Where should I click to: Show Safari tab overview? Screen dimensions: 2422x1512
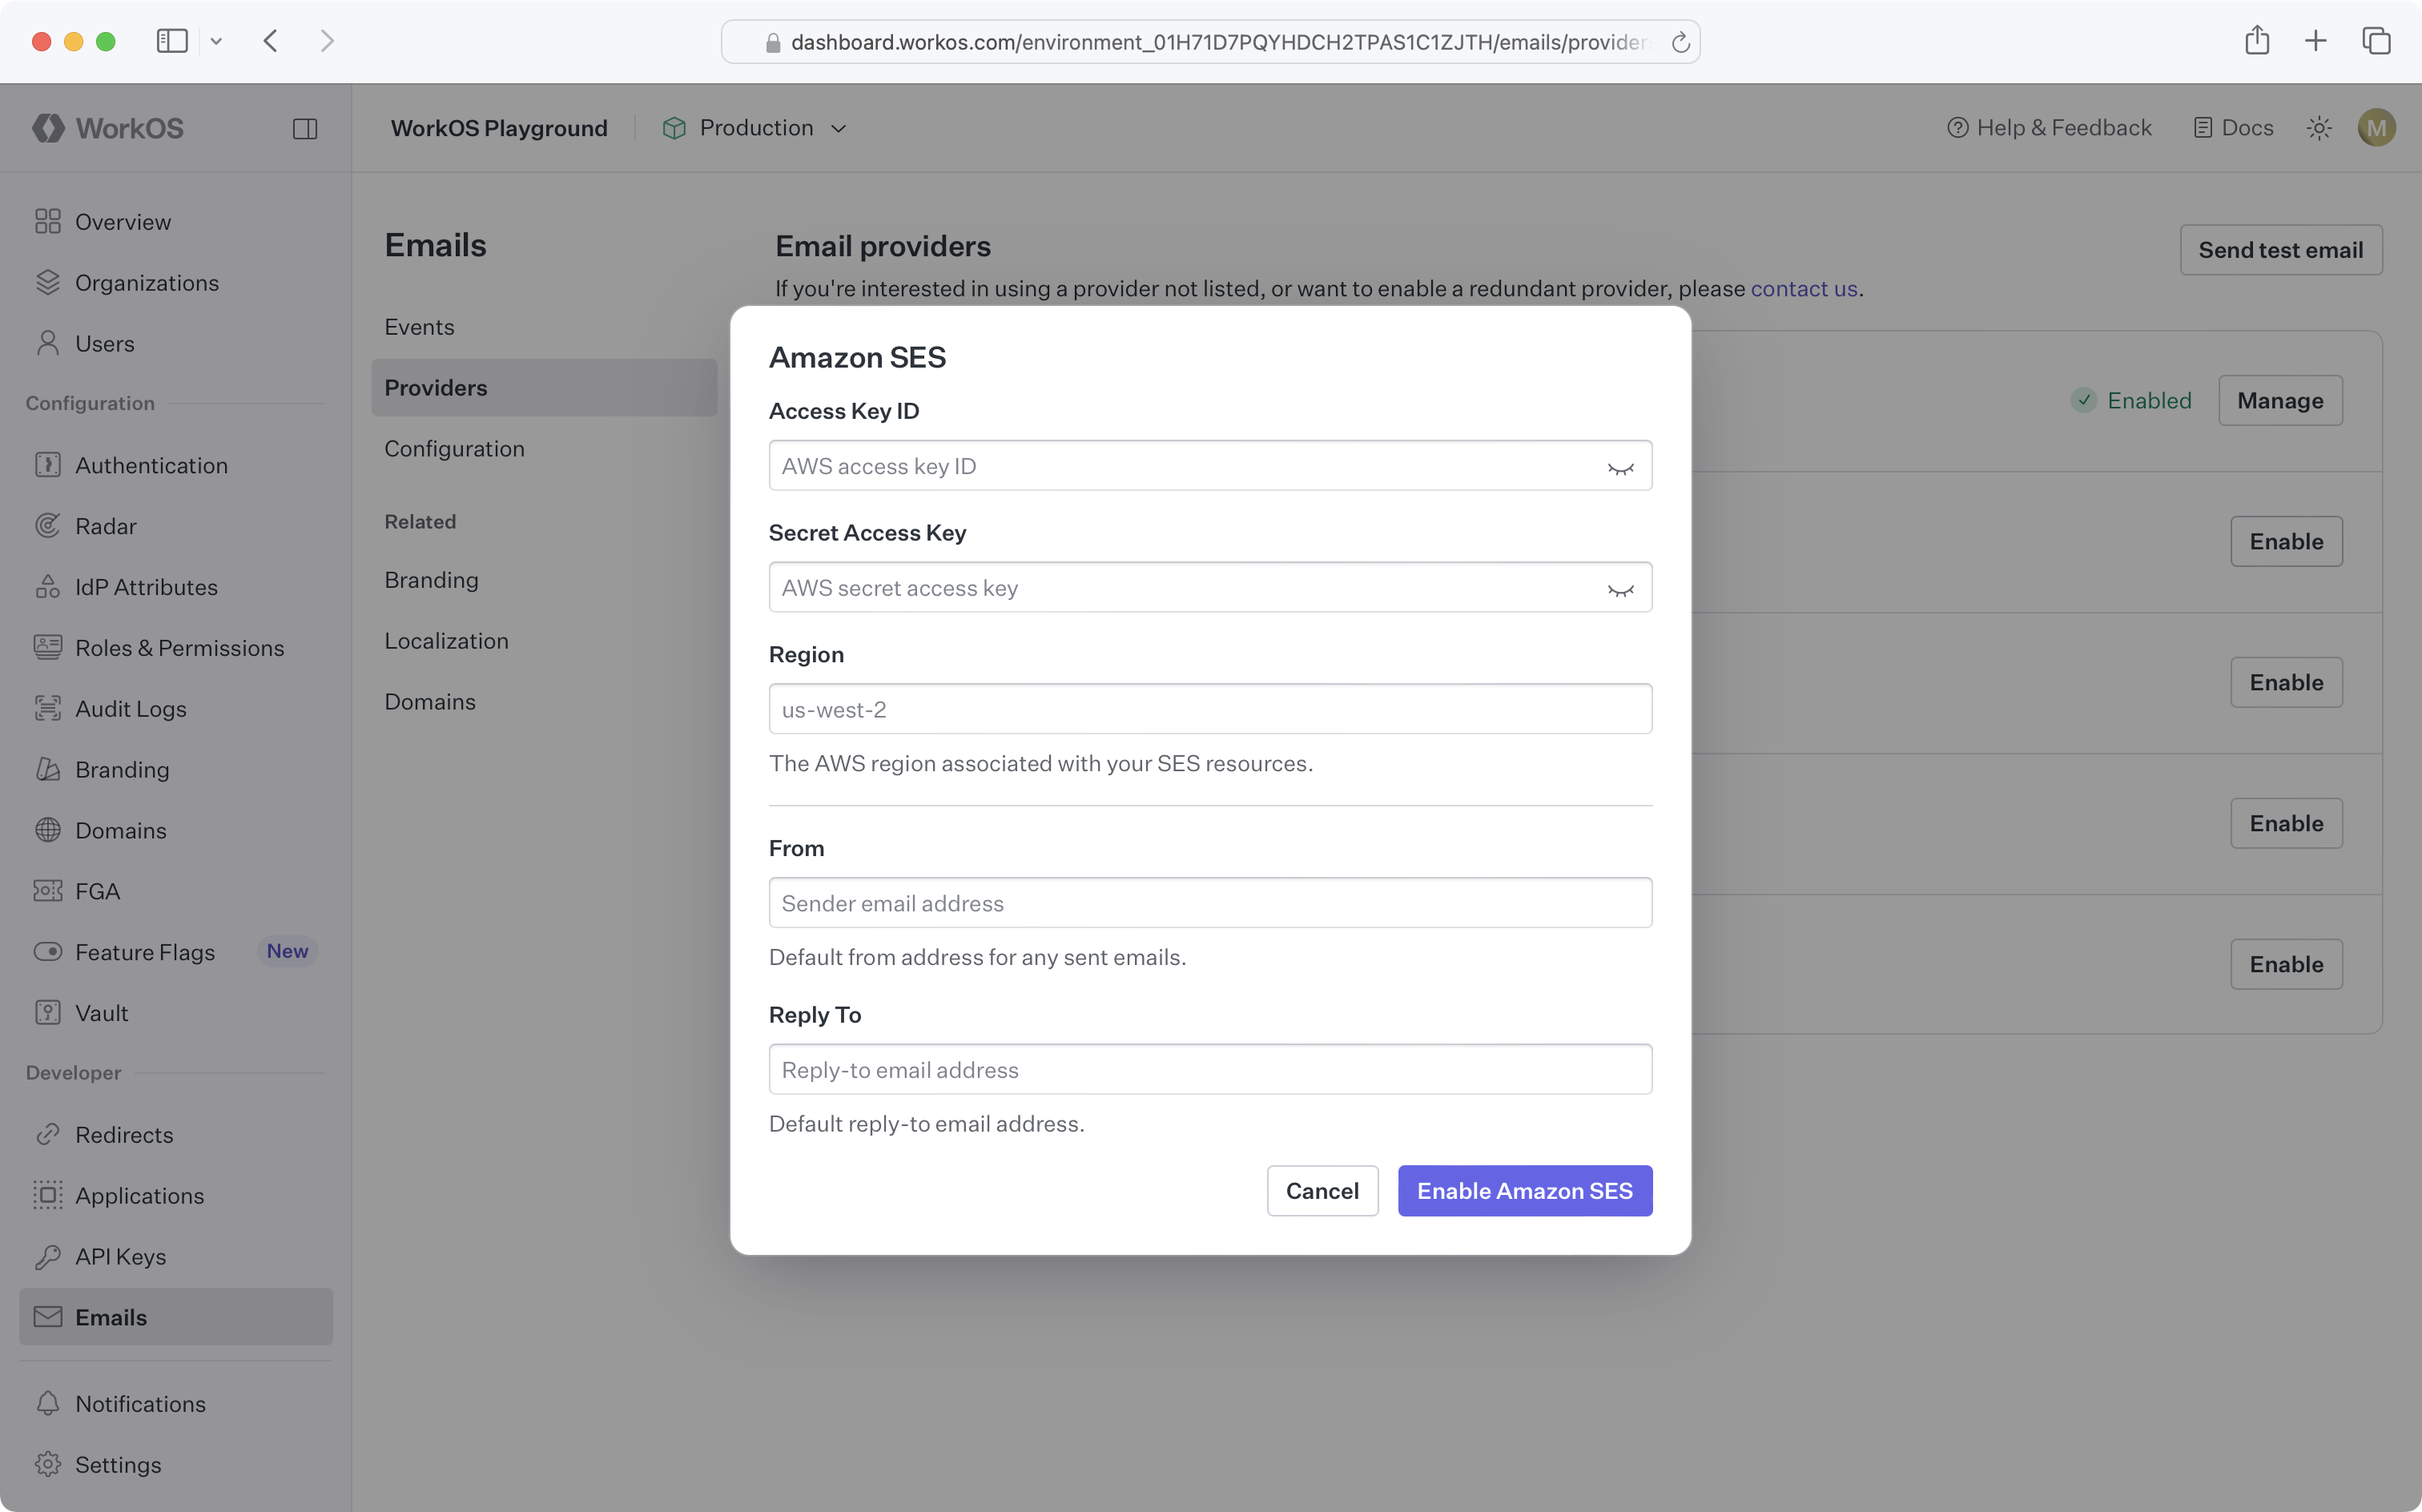coord(2376,41)
